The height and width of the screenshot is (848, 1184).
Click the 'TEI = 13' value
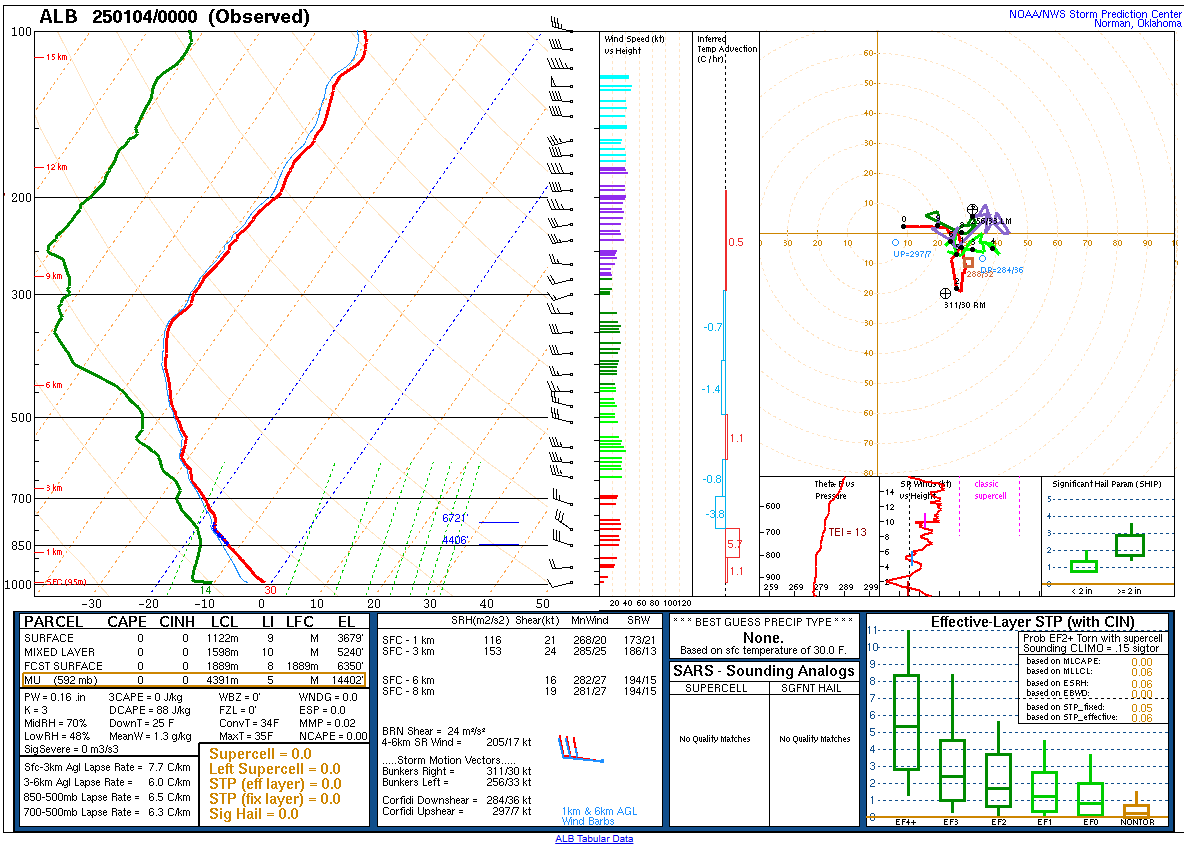pos(847,532)
